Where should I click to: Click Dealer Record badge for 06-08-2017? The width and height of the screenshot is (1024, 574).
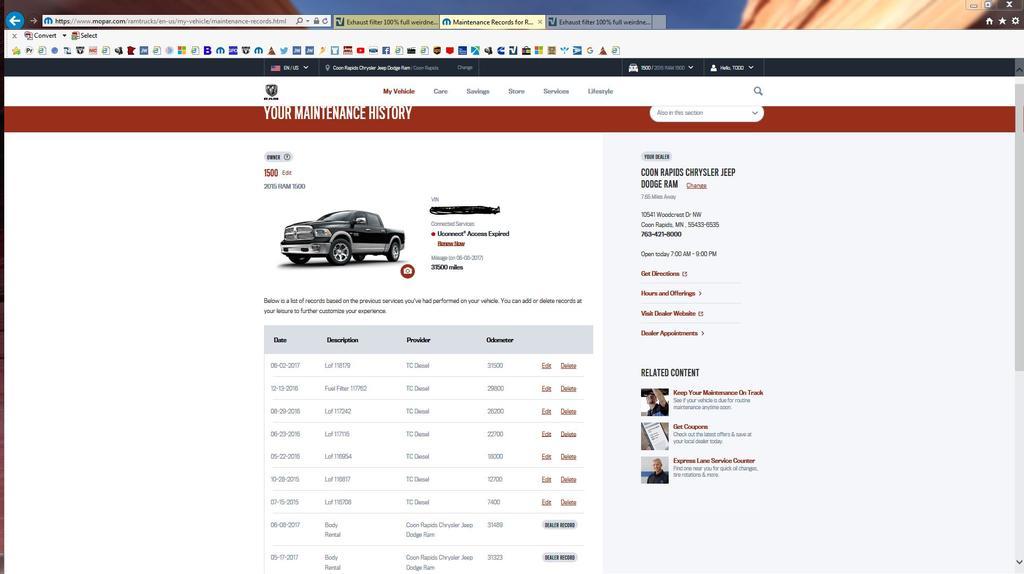560,525
